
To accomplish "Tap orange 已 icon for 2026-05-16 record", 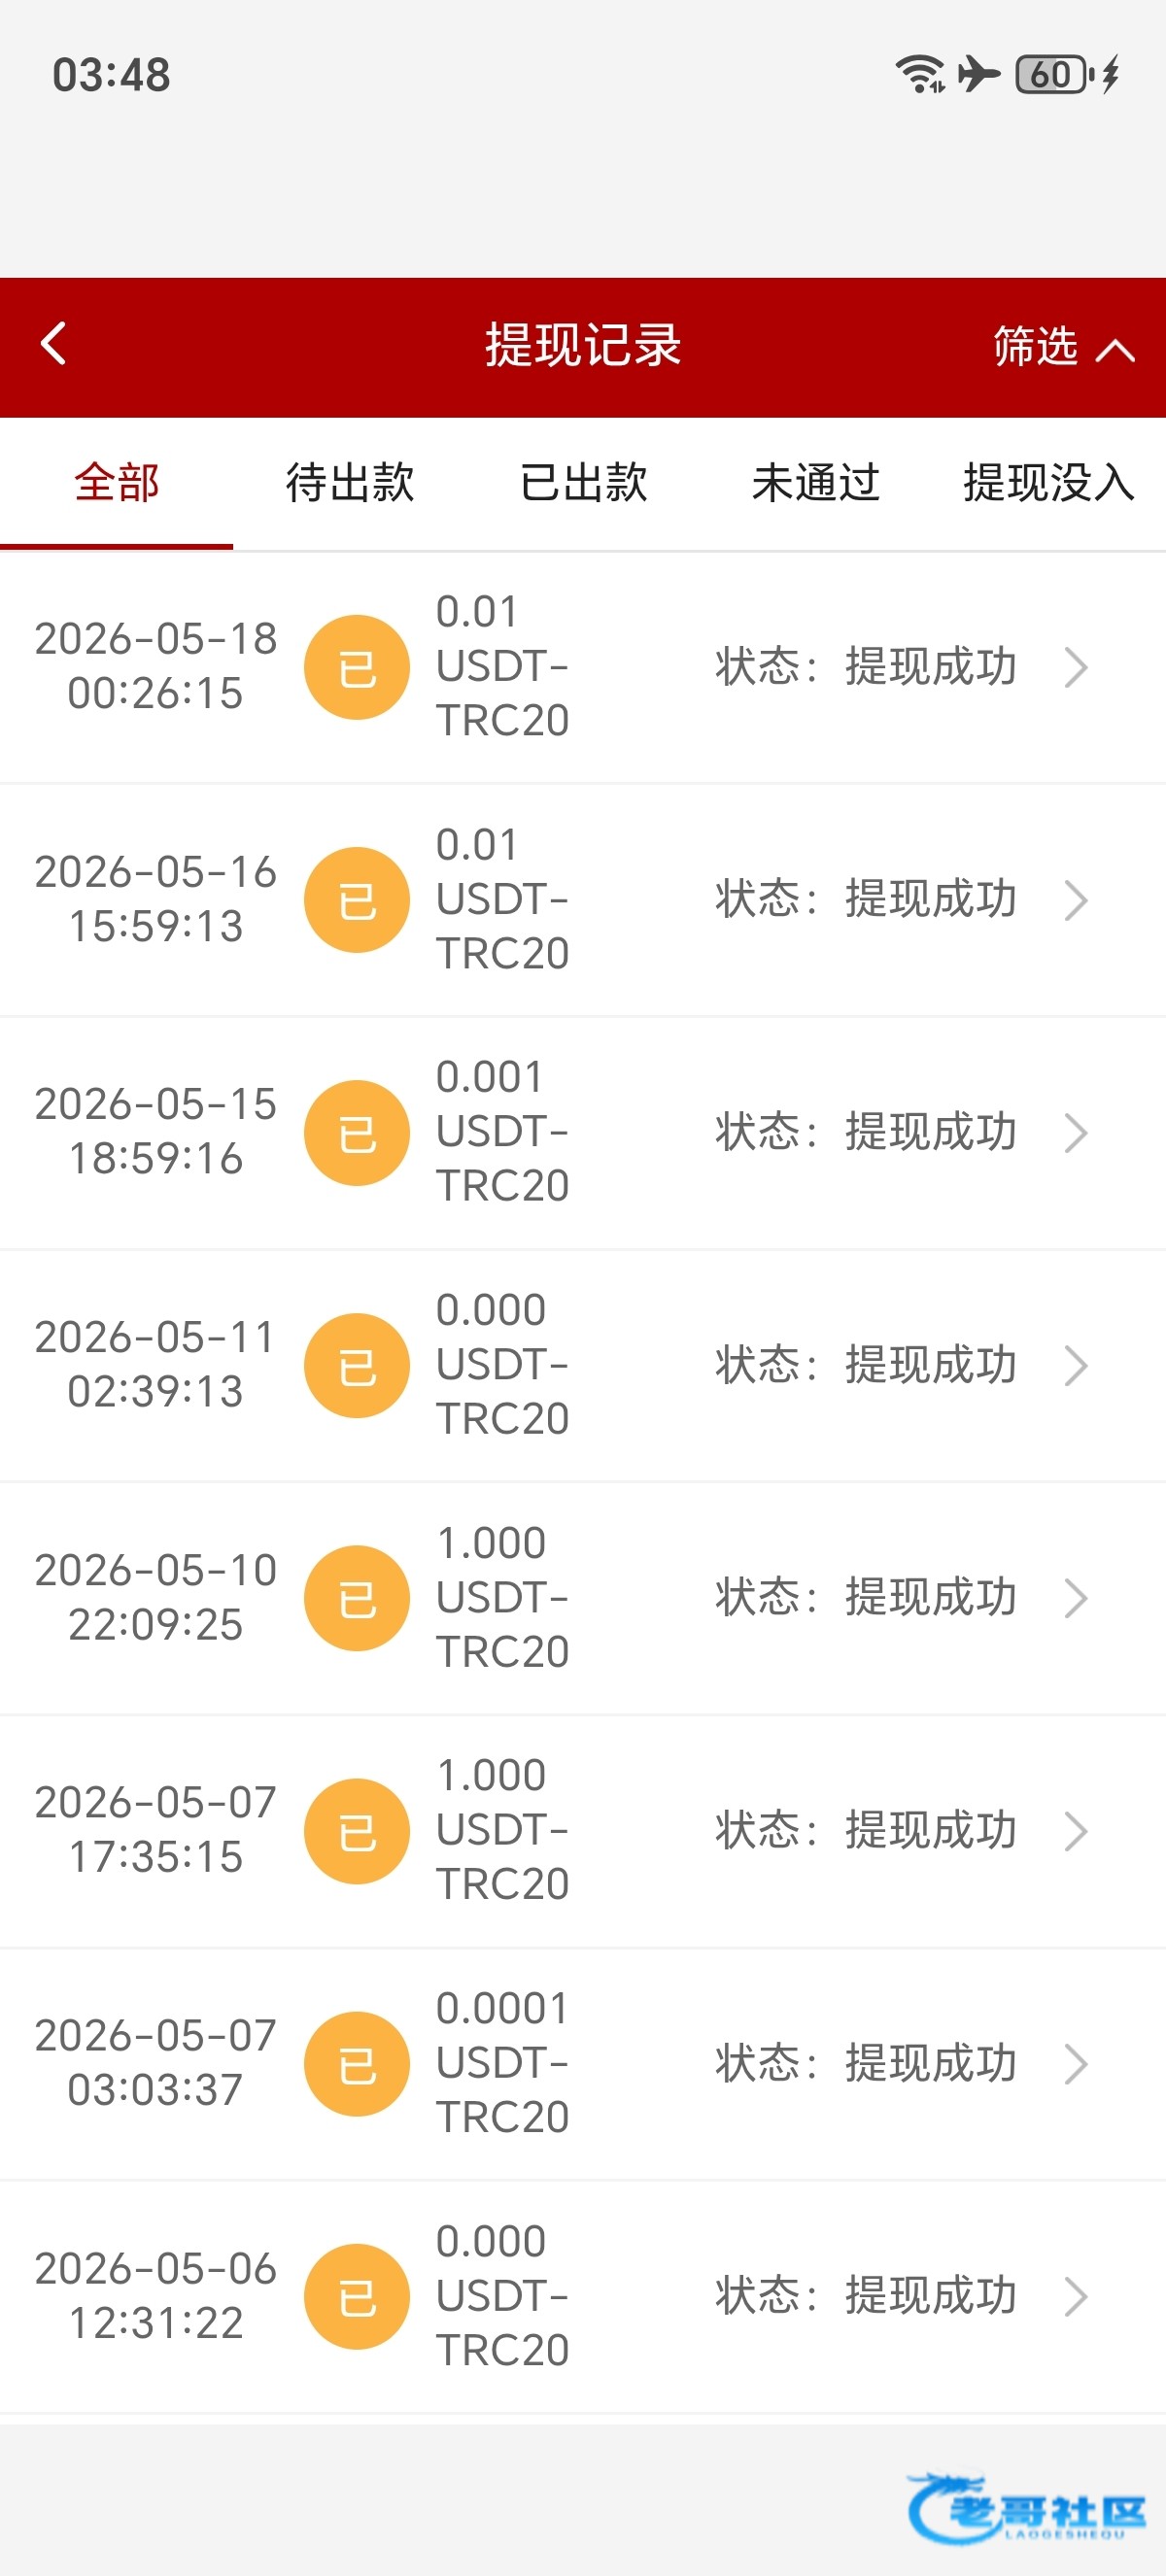I will coord(357,900).
